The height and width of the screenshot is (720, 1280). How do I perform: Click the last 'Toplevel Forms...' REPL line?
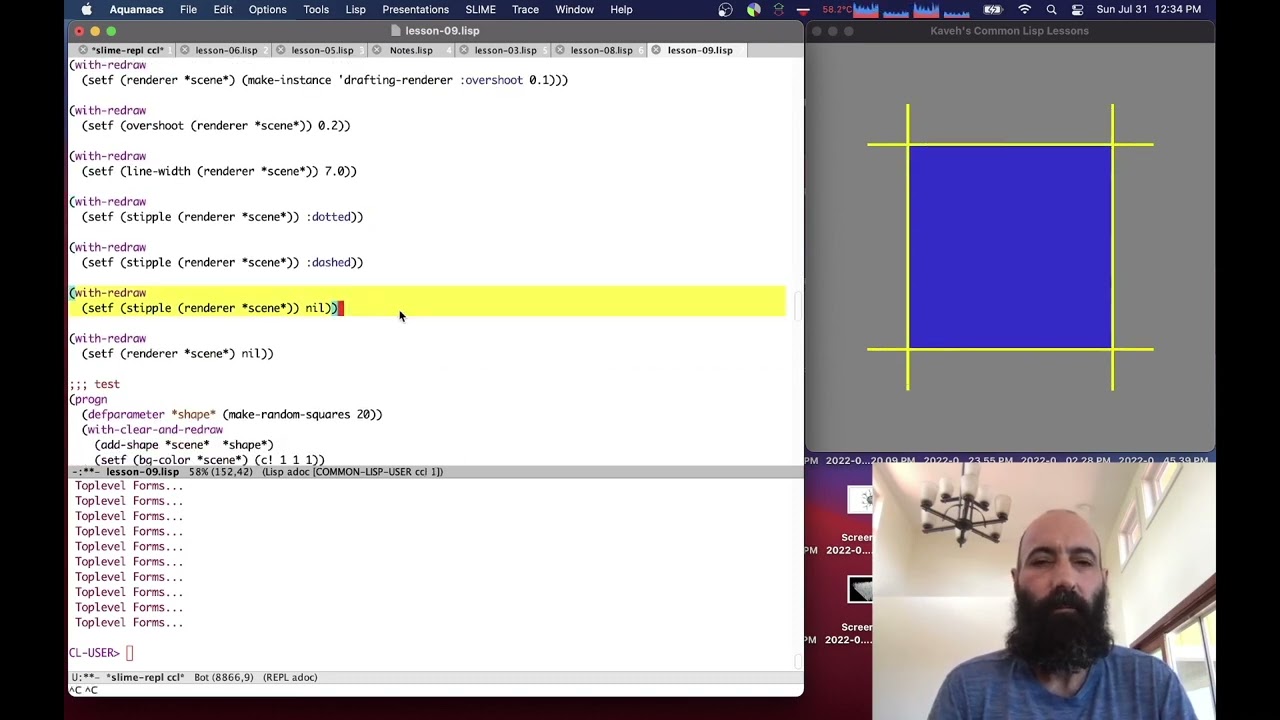[129, 622]
